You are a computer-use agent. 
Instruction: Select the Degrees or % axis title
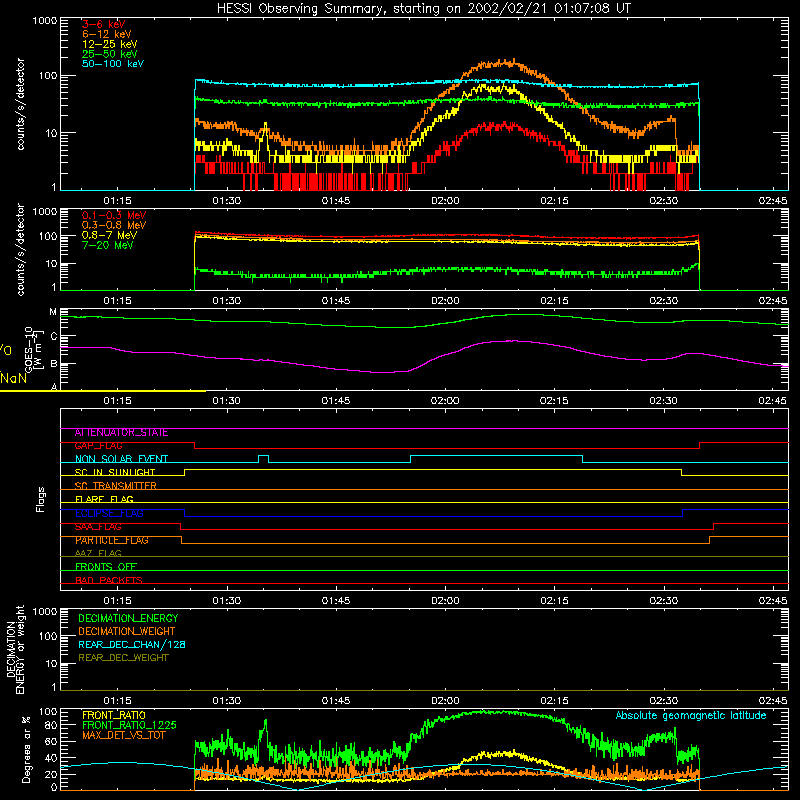coord(26,749)
